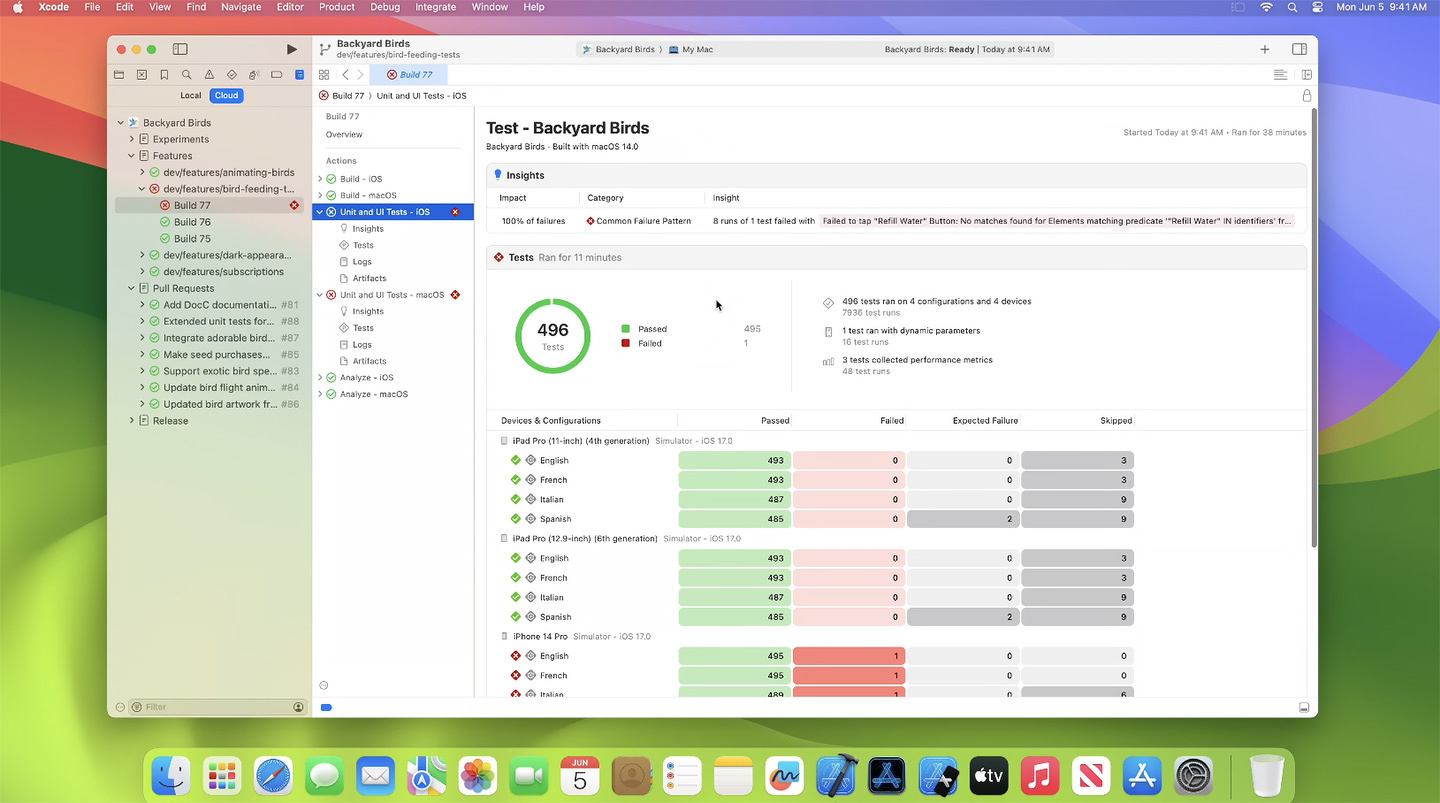
Task: Go forward with the right chevron
Action: tap(360, 75)
